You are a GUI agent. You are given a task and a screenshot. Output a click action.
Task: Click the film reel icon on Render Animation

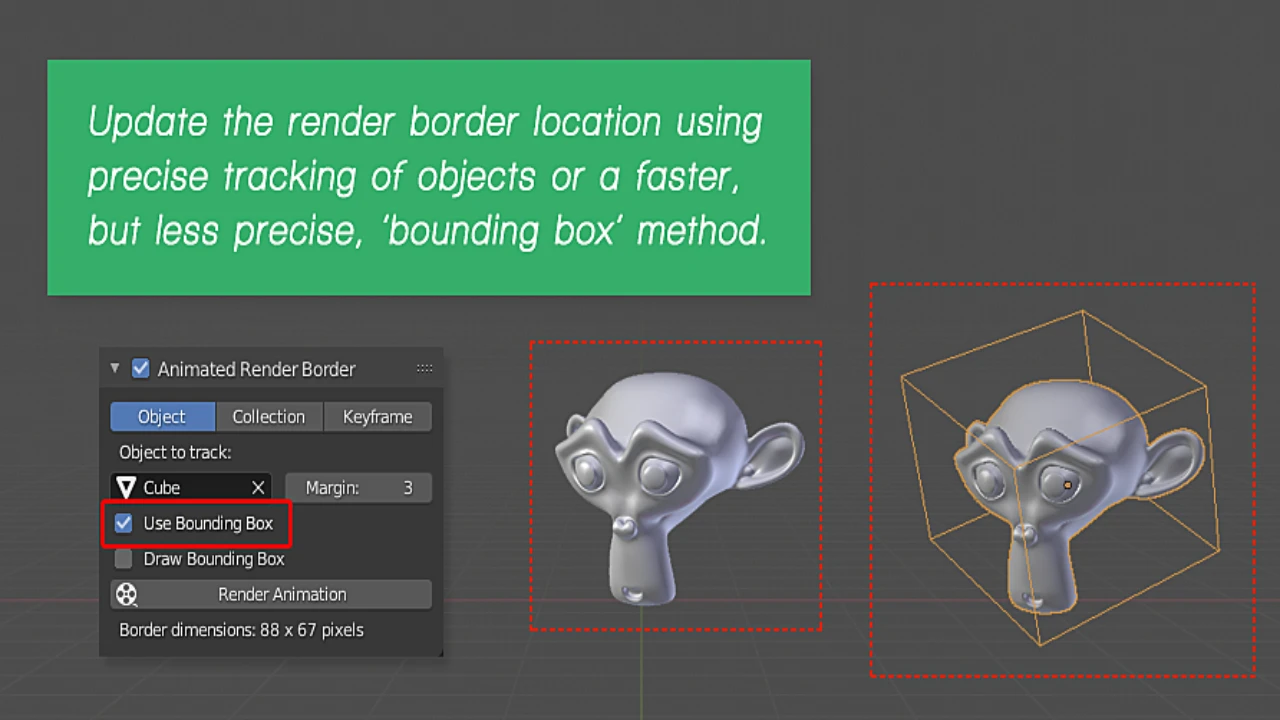click(126, 595)
